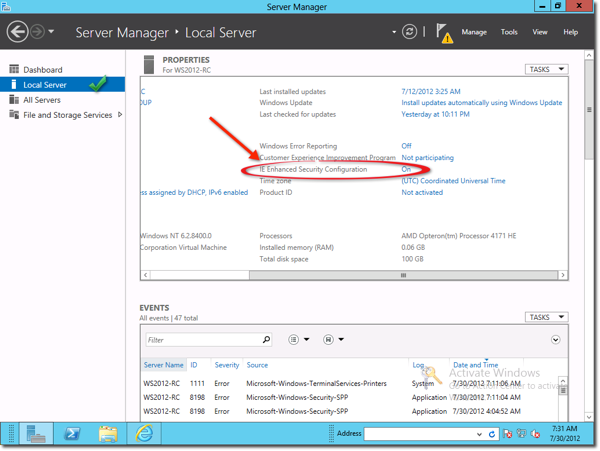Click the properties horizontal scrollbar thumb
Screen dimensions: 600x451
[403, 275]
